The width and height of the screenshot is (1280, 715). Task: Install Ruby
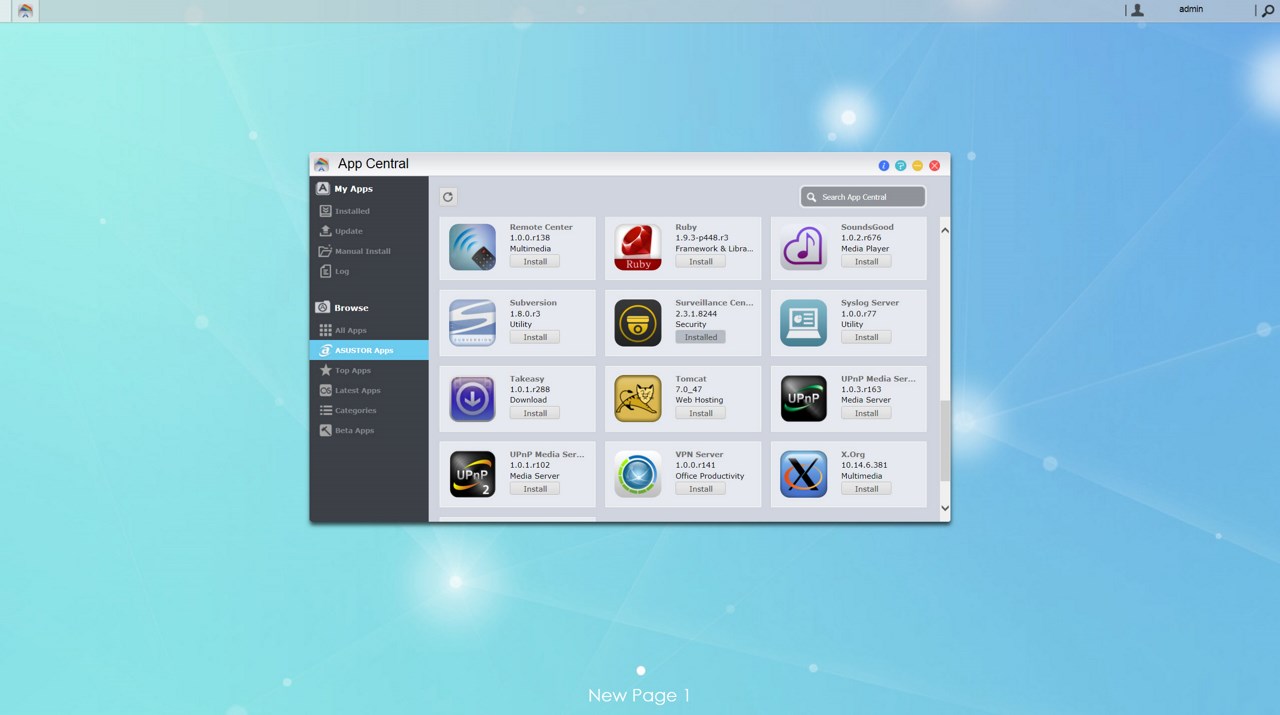point(701,262)
